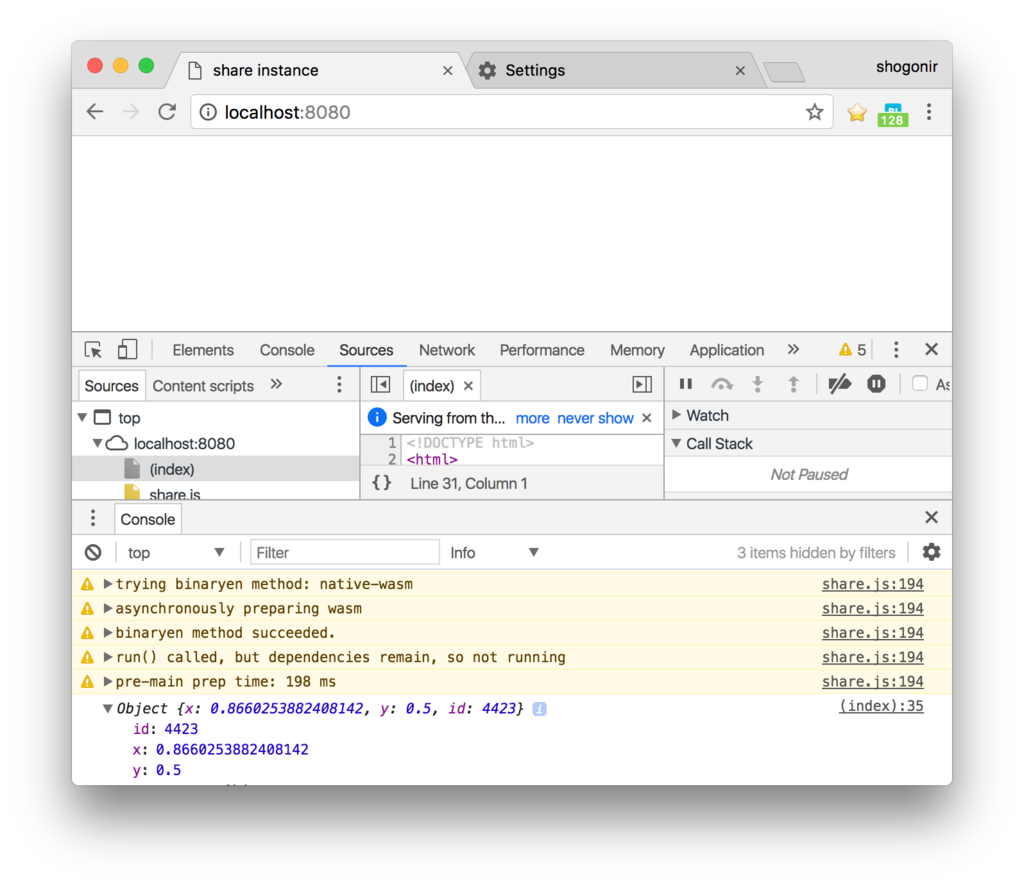Viewport: 1024px width, 888px height.
Task: Close the (index) editor tab
Action: pyautogui.click(x=468, y=386)
